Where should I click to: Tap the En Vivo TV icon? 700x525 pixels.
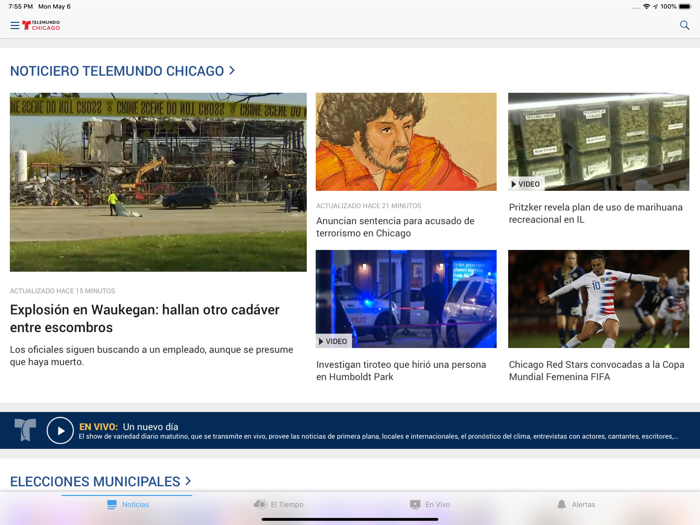[x=415, y=504]
